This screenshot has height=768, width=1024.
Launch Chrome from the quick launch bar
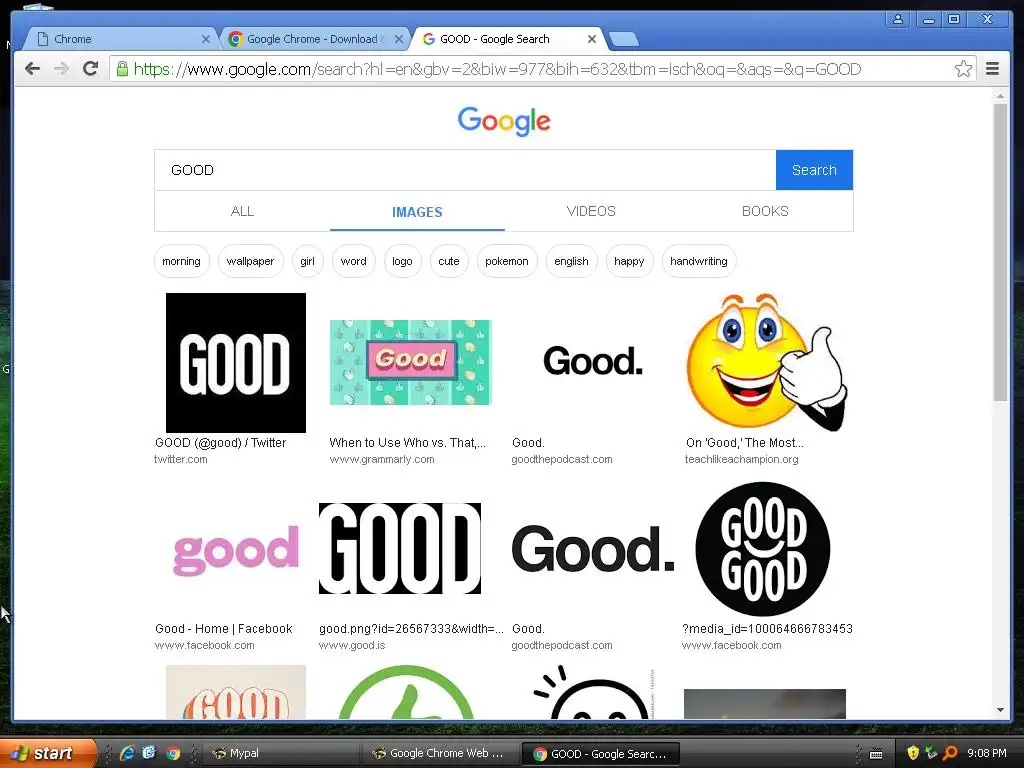173,753
